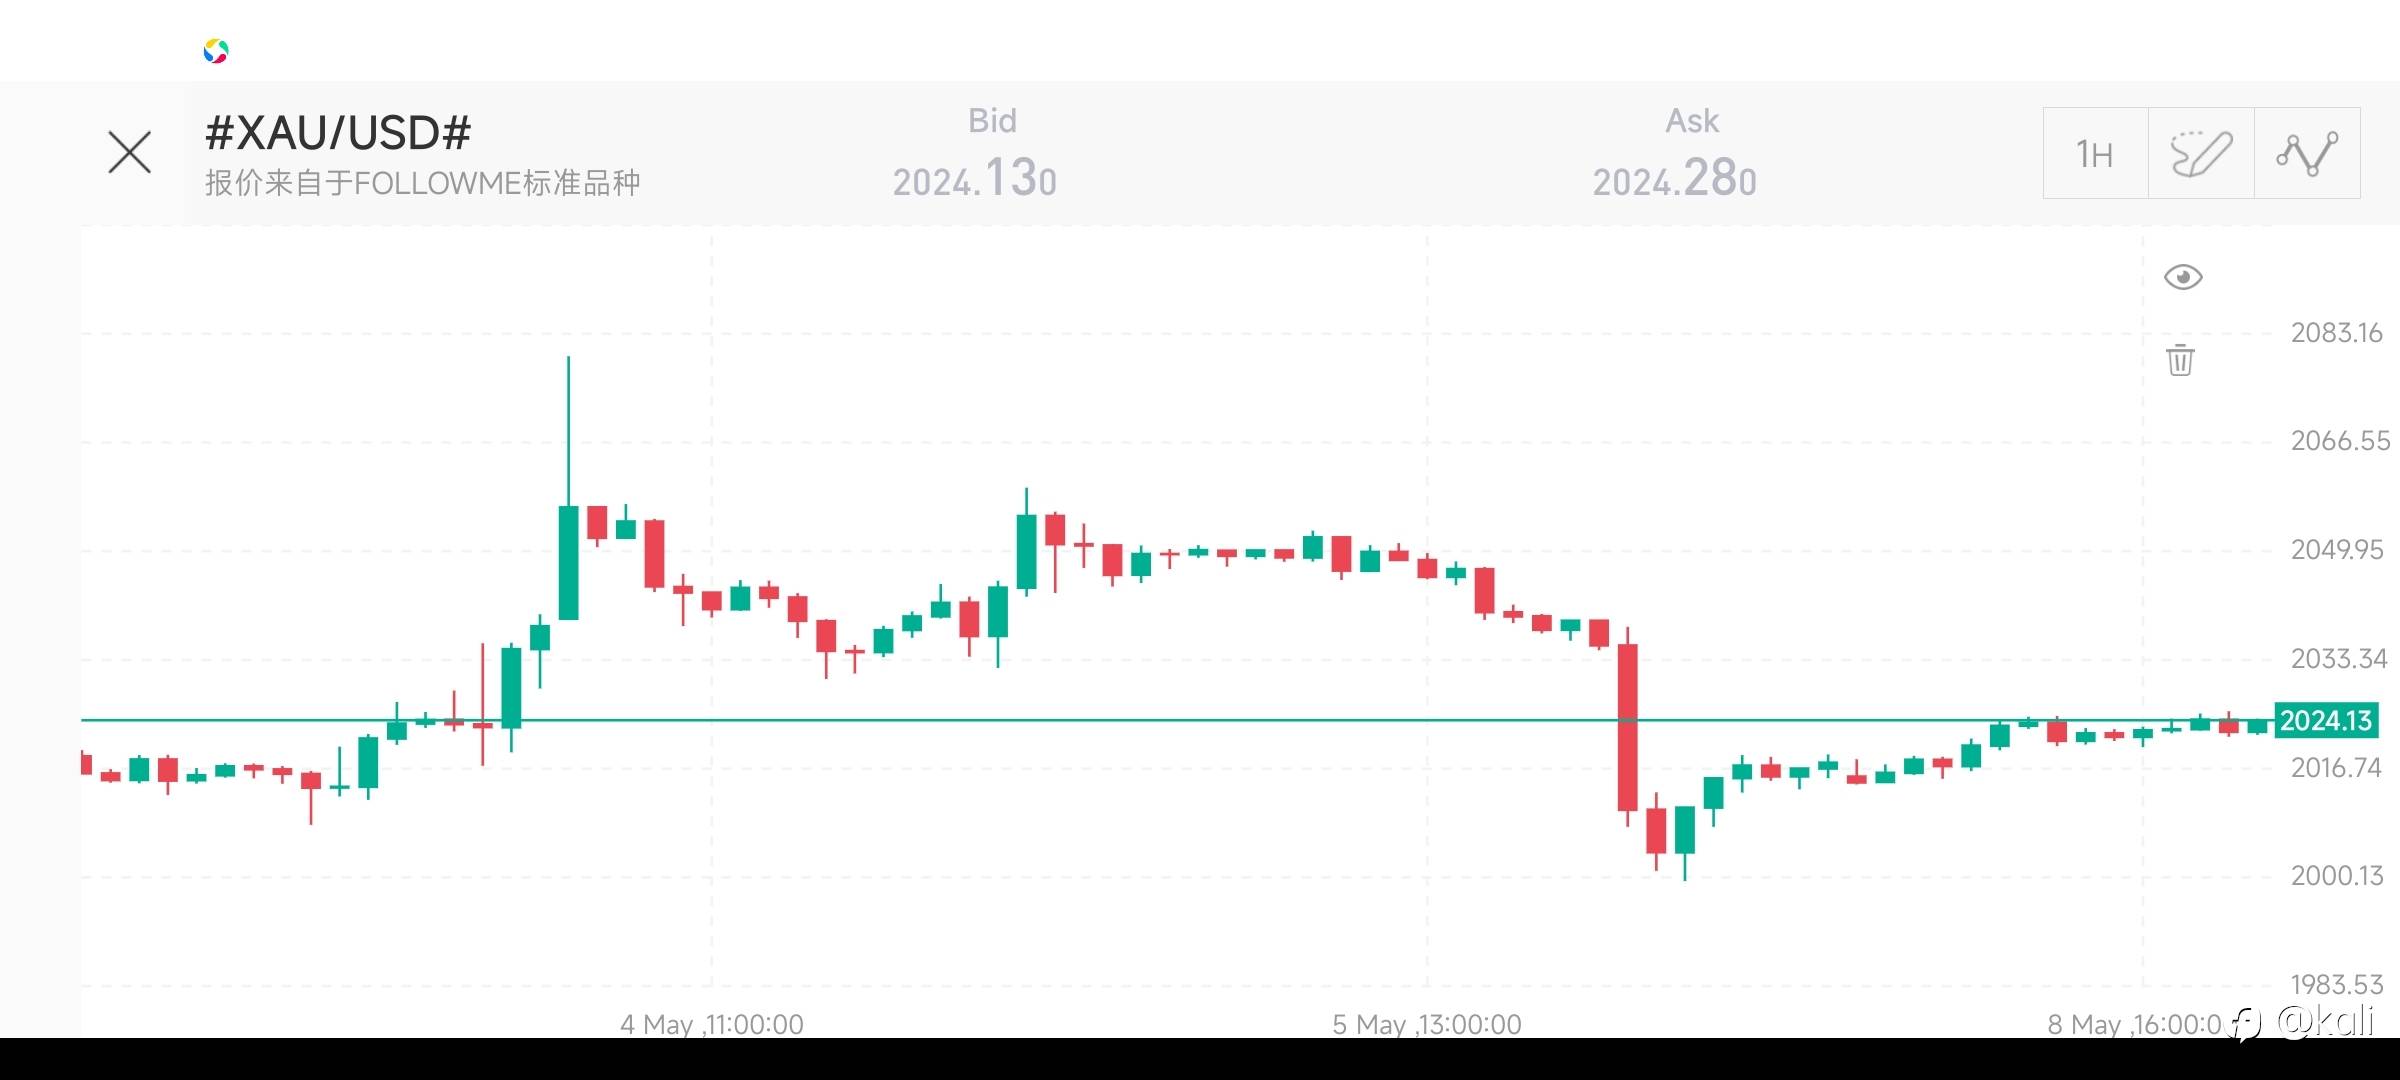Click the 2083.16 price axis label
This screenshot has height=1080, width=2400.
(2336, 333)
